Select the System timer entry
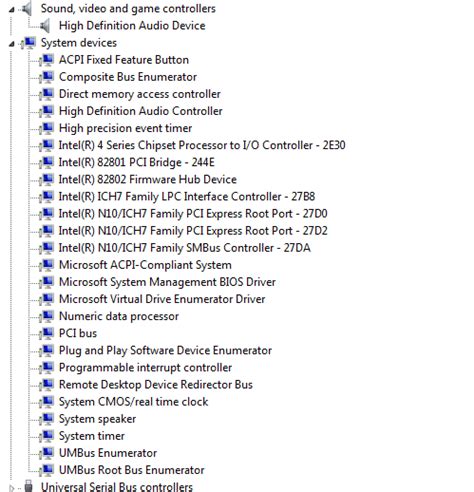The height and width of the screenshot is (492, 474). click(92, 436)
